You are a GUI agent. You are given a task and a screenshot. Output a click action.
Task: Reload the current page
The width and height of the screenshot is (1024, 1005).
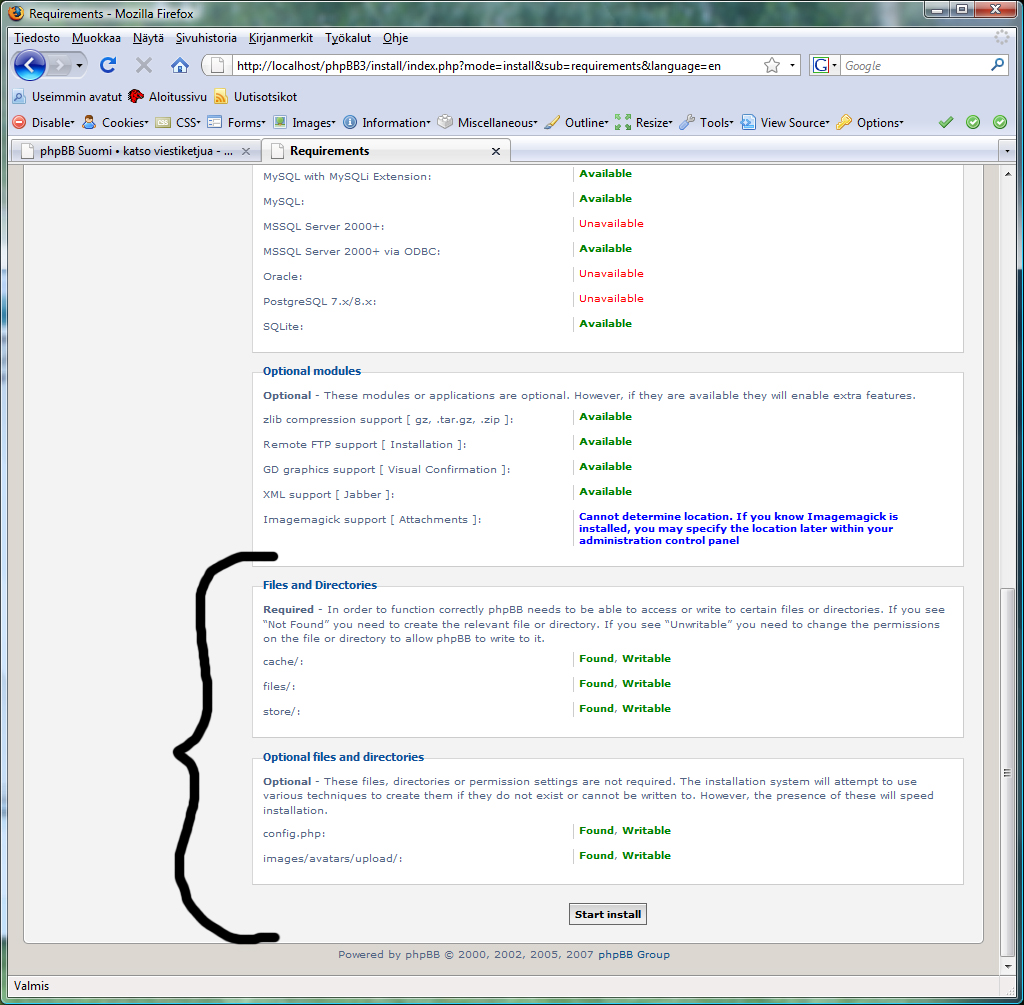108,66
